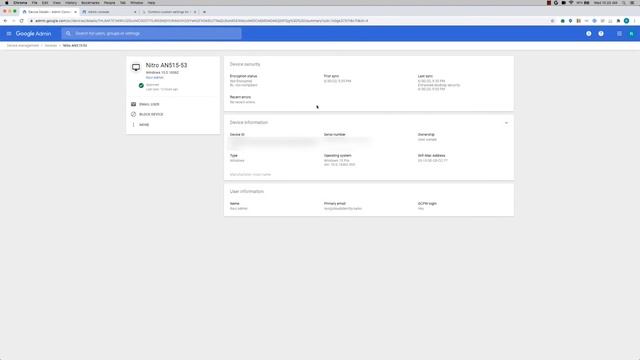640x360 pixels.
Task: Open the account avatar in the Admin header
Action: [631, 33]
